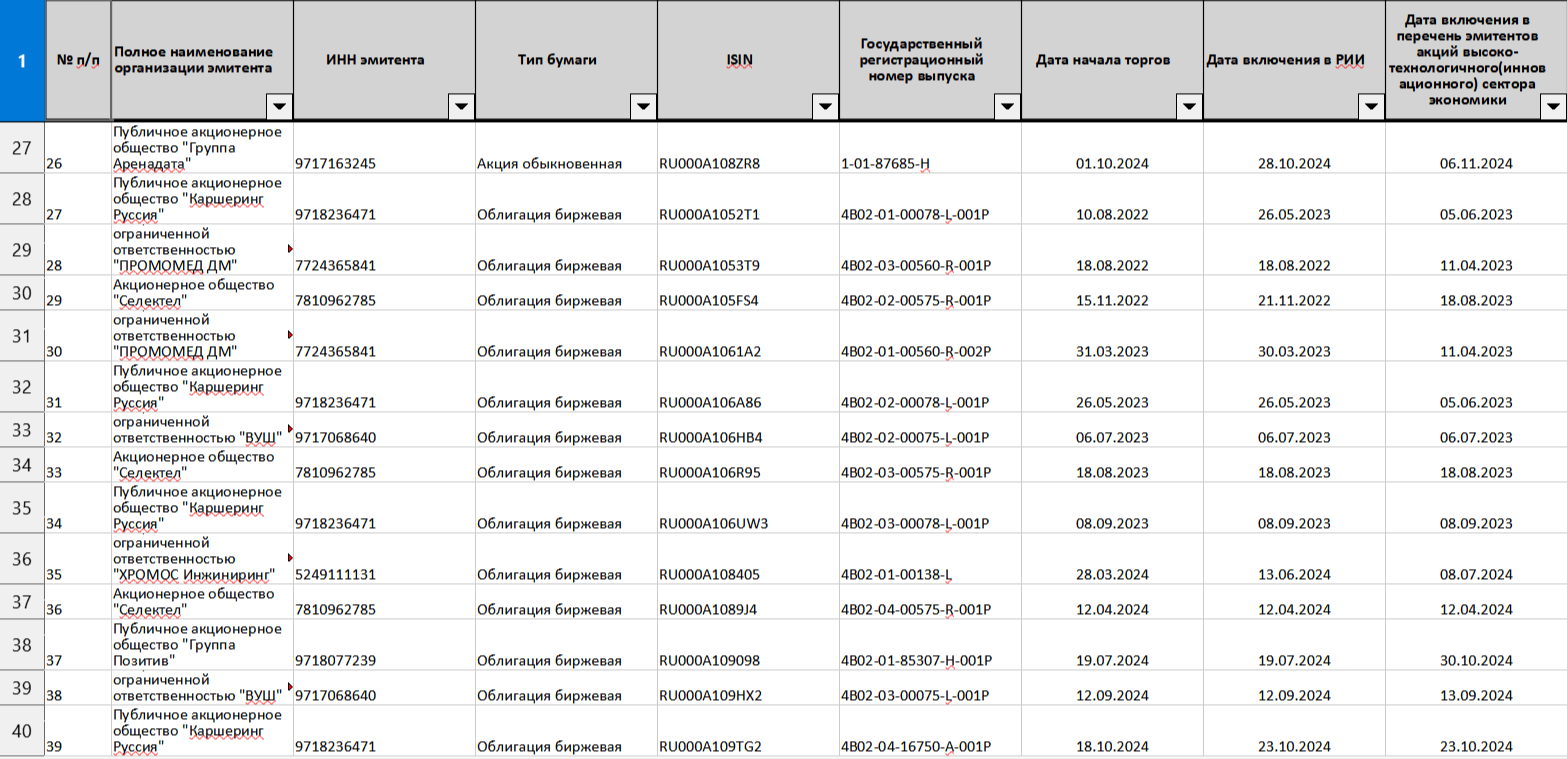Select Группа Позитив organization cell
Screen dimensions: 1567x759
202,645
